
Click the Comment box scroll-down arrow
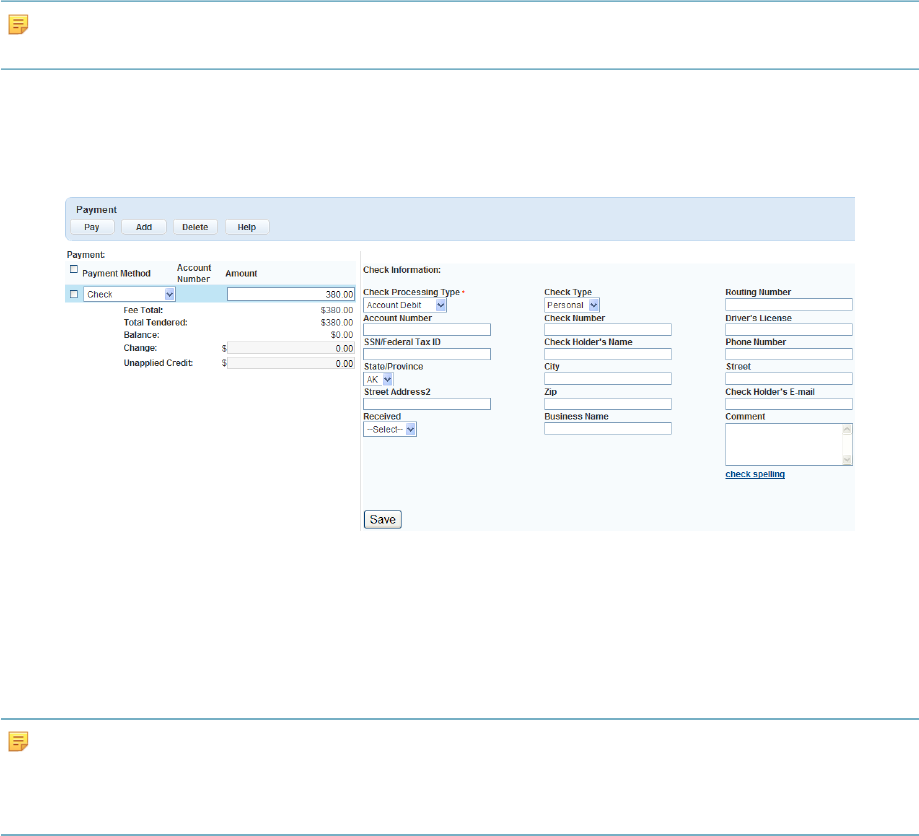847,460
